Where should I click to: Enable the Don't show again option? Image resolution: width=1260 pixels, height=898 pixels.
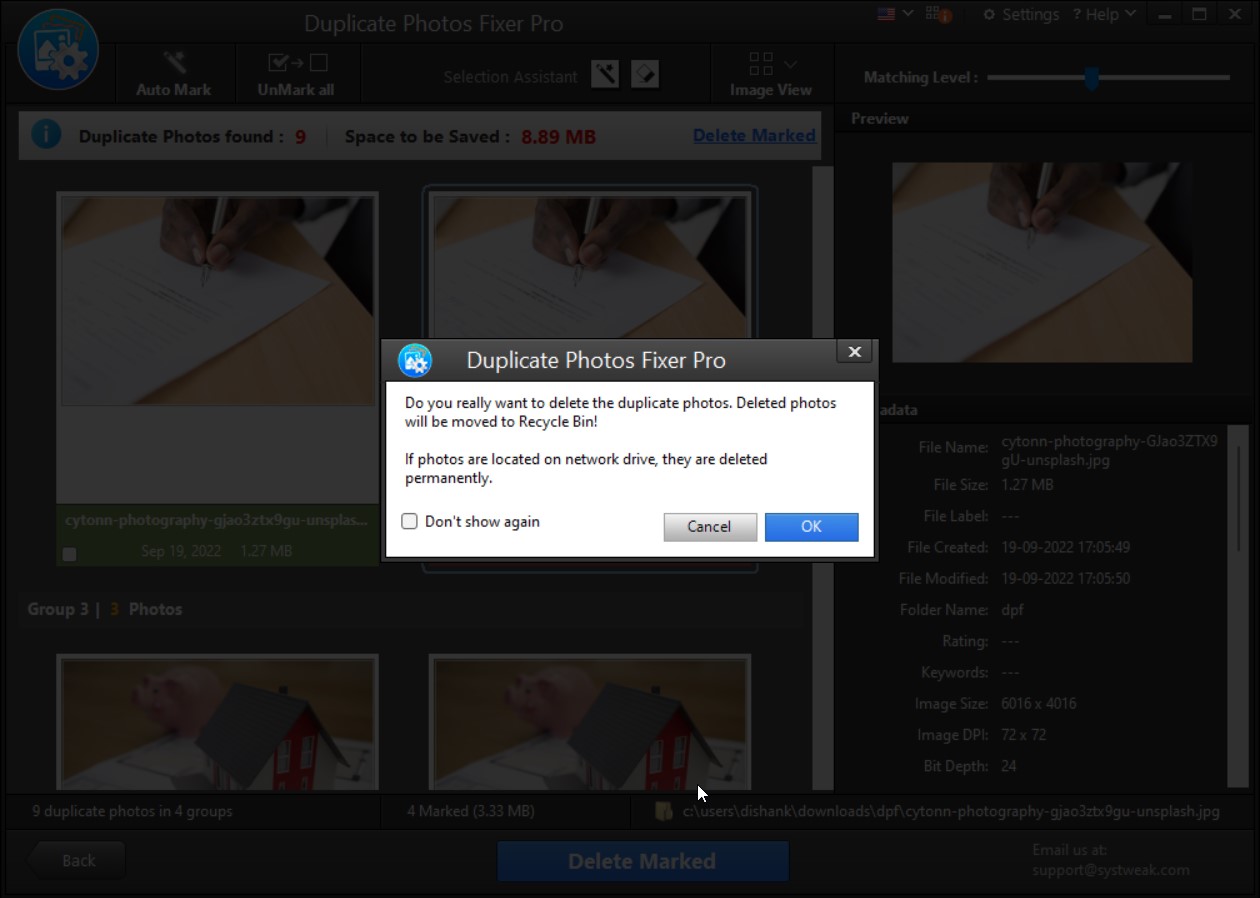(409, 521)
